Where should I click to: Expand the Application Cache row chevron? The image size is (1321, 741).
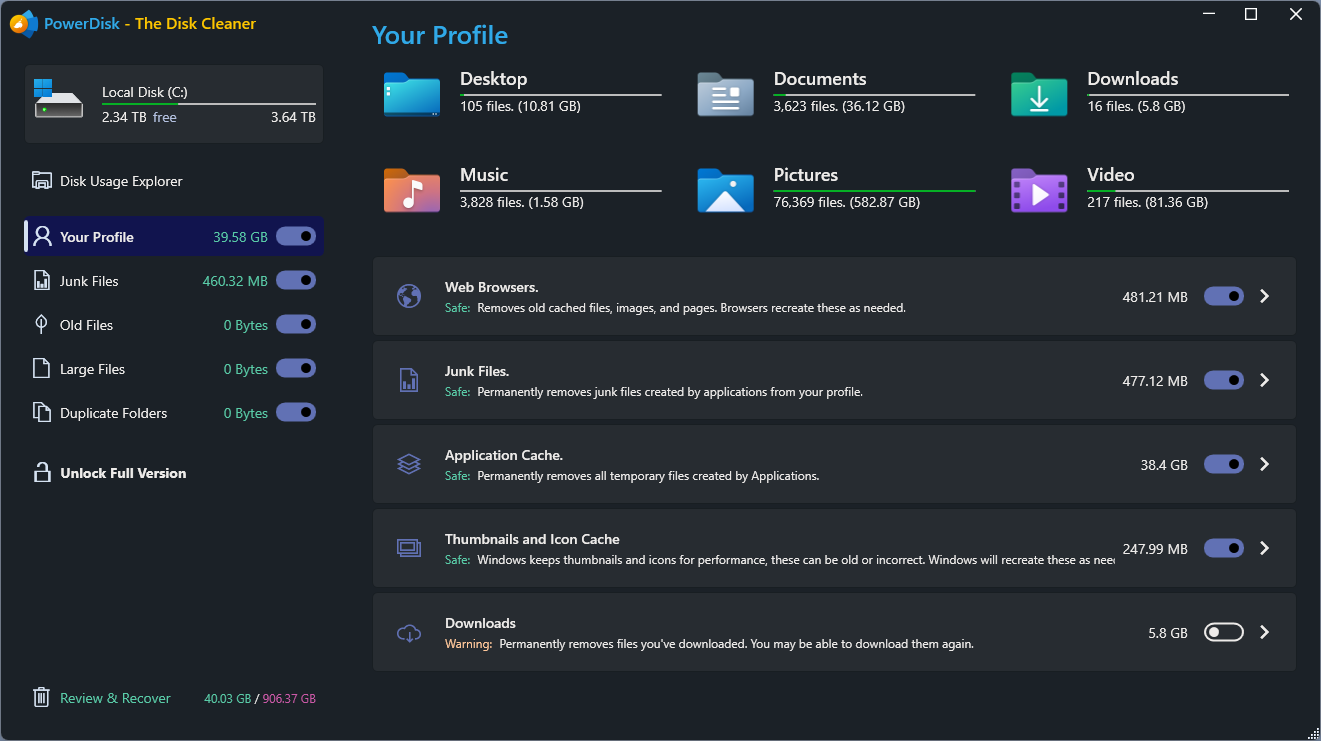1265,464
